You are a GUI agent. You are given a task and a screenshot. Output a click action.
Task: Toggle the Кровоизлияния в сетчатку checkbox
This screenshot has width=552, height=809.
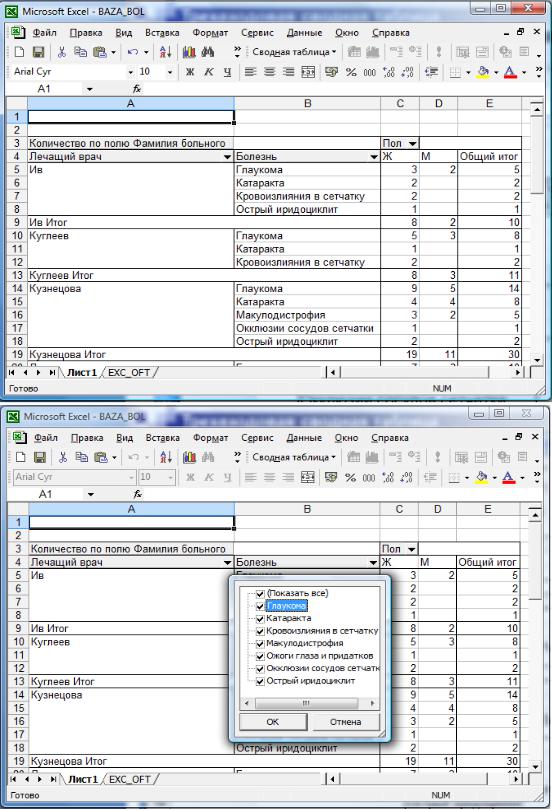[260, 631]
